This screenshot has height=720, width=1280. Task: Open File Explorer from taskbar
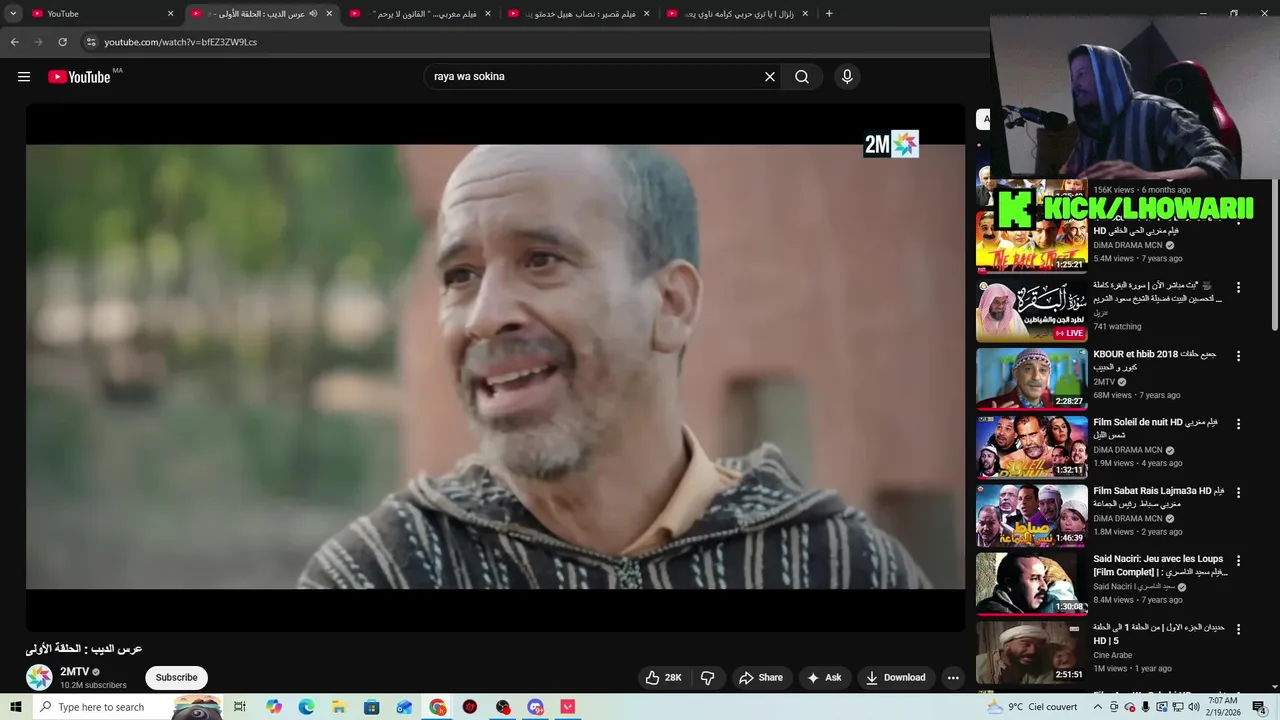pos(338,707)
